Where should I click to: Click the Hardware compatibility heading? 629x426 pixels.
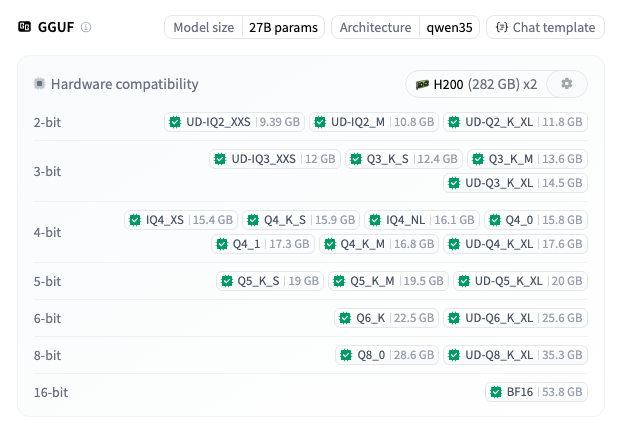click(x=125, y=84)
